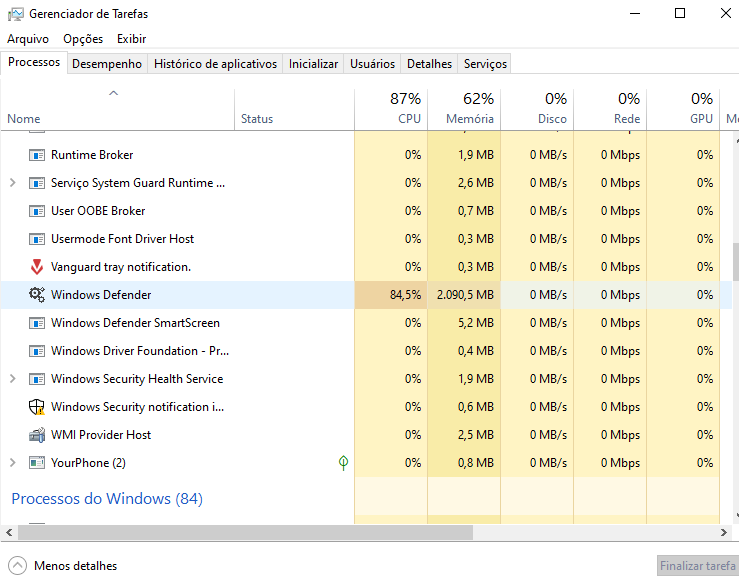The height and width of the screenshot is (587, 739).
Task: Click the User OOBE Broker icon
Action: [x=37, y=211]
